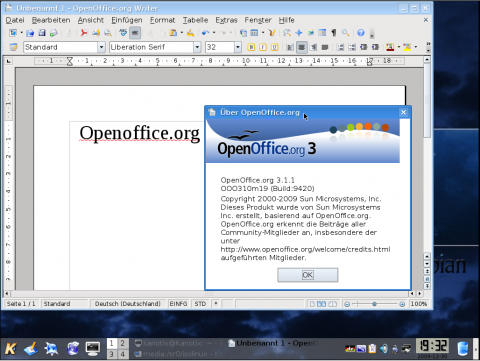Open the Format menu
Image resolution: width=480 pixels, height=361 pixels.
point(162,20)
